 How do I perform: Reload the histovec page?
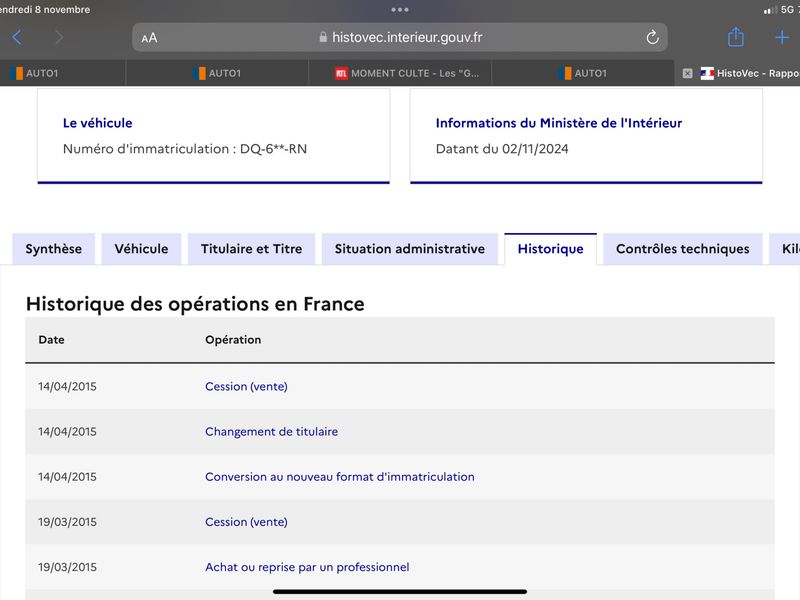click(652, 37)
